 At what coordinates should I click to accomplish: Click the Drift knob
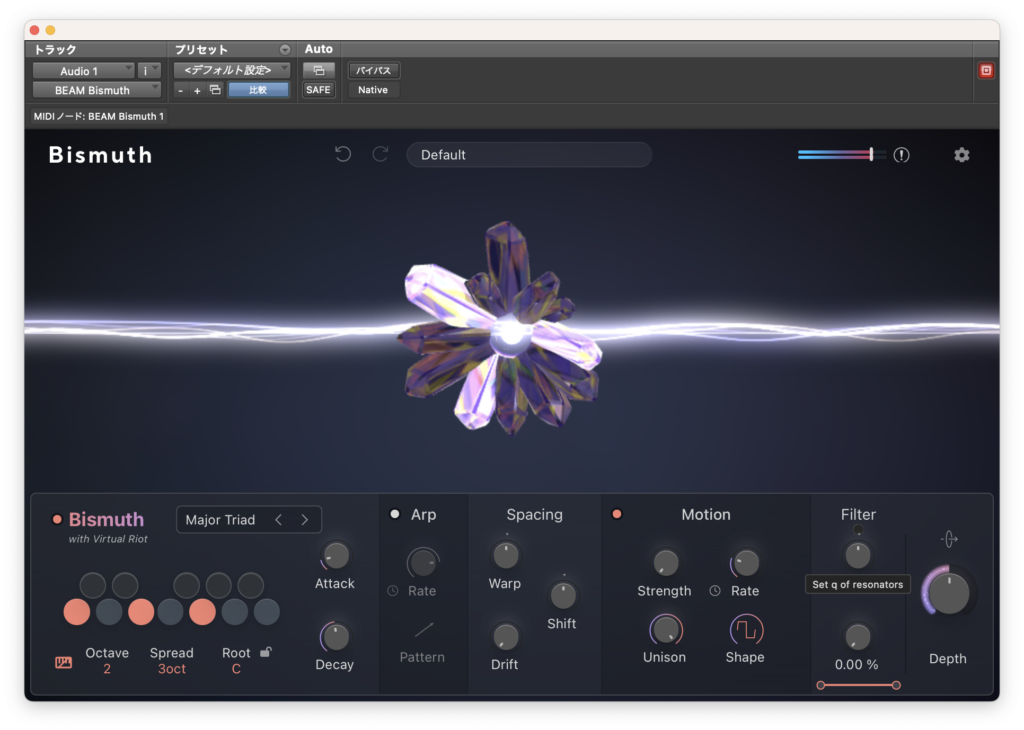[505, 637]
